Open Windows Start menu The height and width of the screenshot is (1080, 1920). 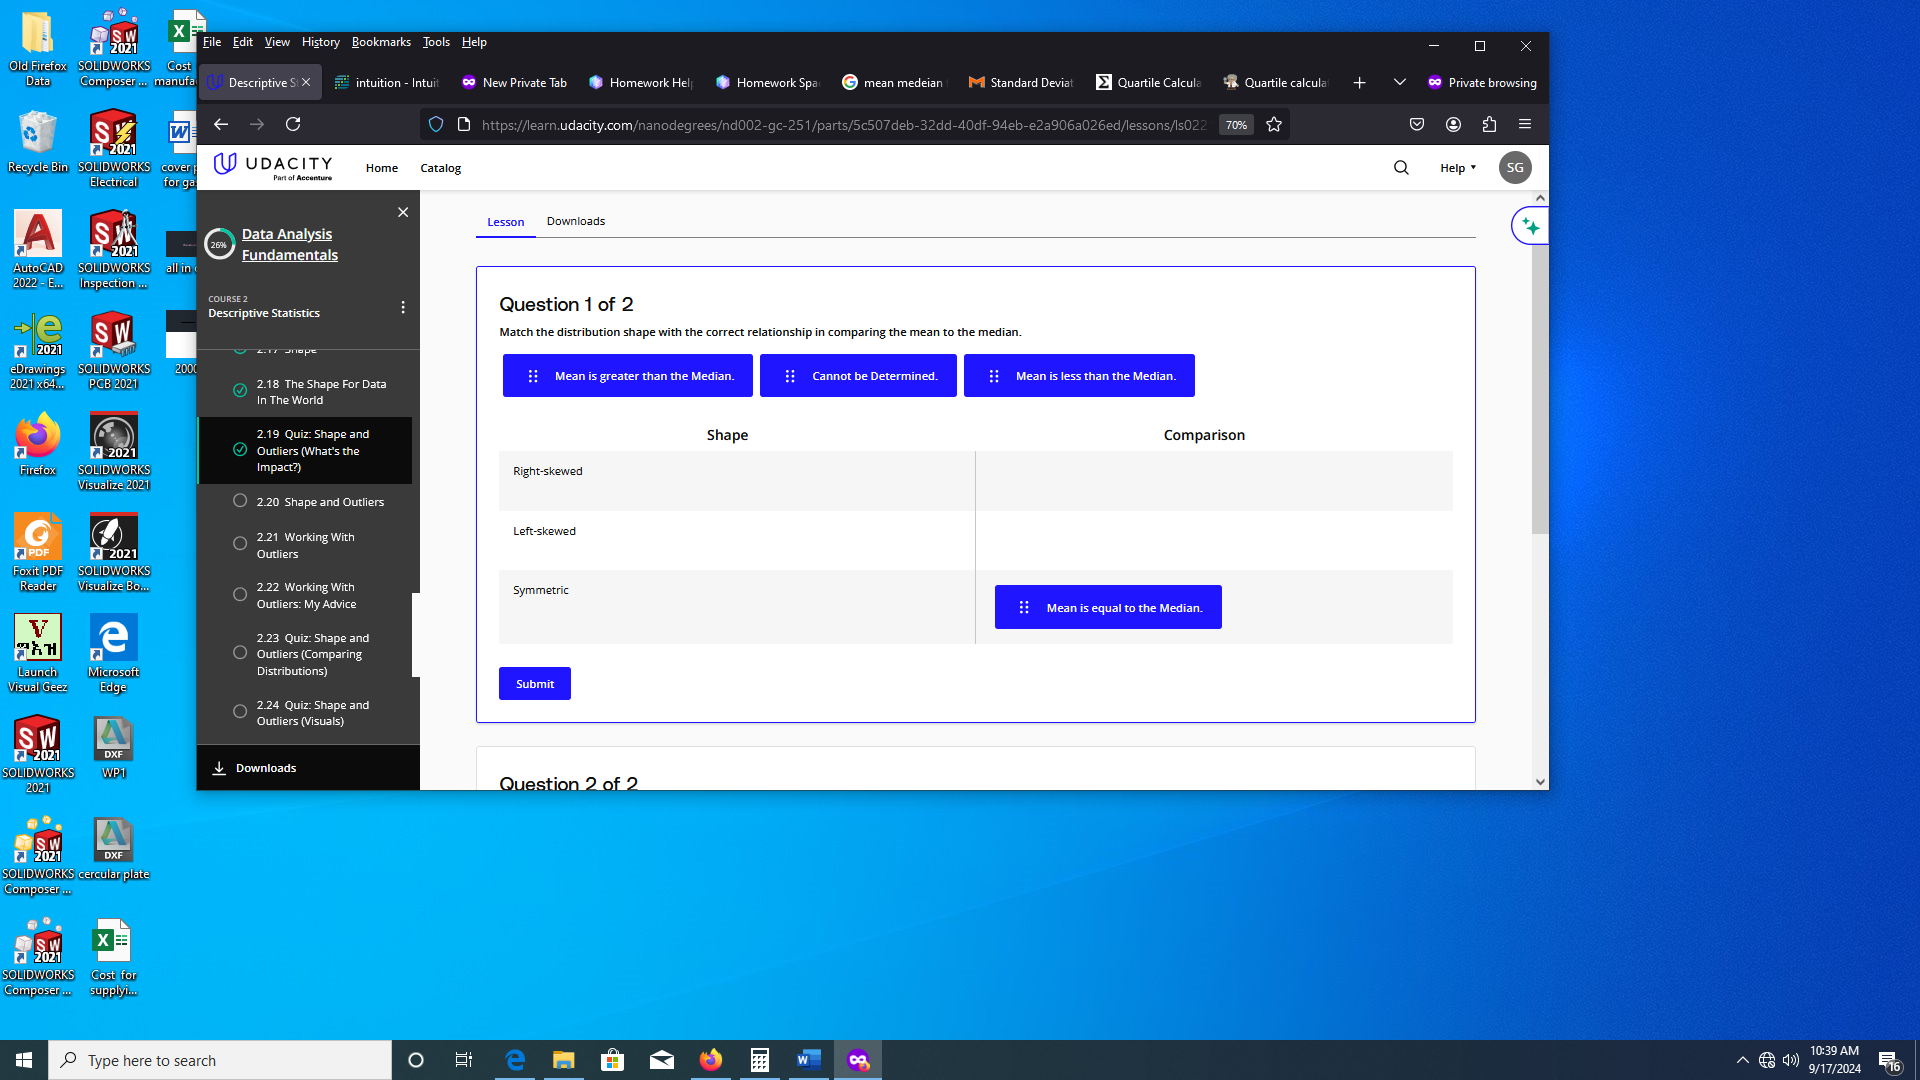24,1060
